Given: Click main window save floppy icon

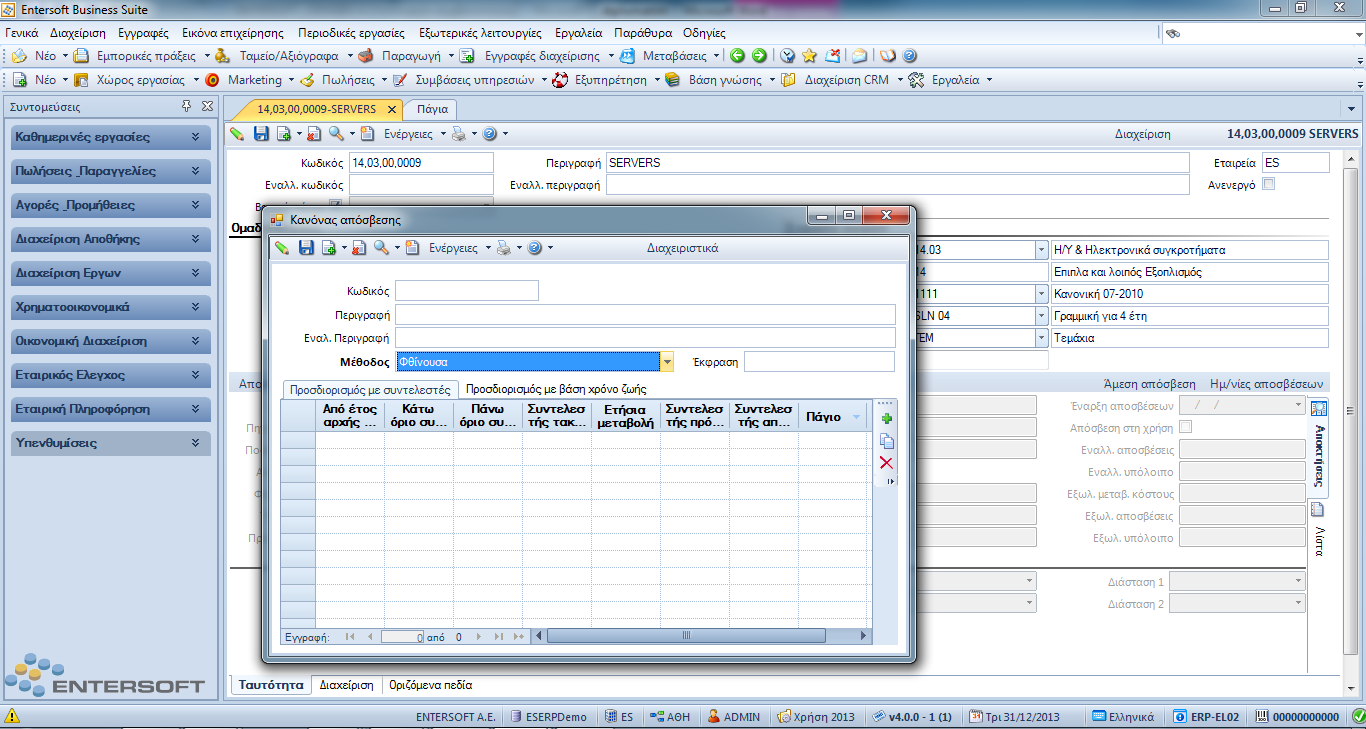Looking at the screenshot, I should pos(261,133).
